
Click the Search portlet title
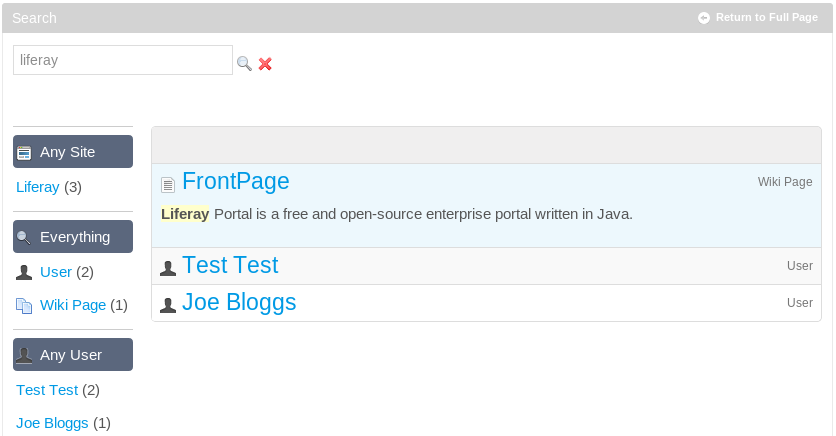tap(34, 18)
